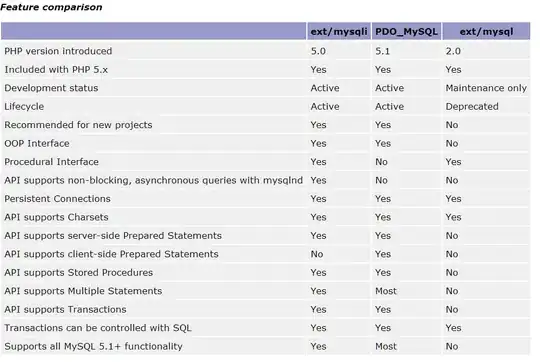Click the ext/mysql column header
This screenshot has width=540, height=362.
tap(486, 32)
